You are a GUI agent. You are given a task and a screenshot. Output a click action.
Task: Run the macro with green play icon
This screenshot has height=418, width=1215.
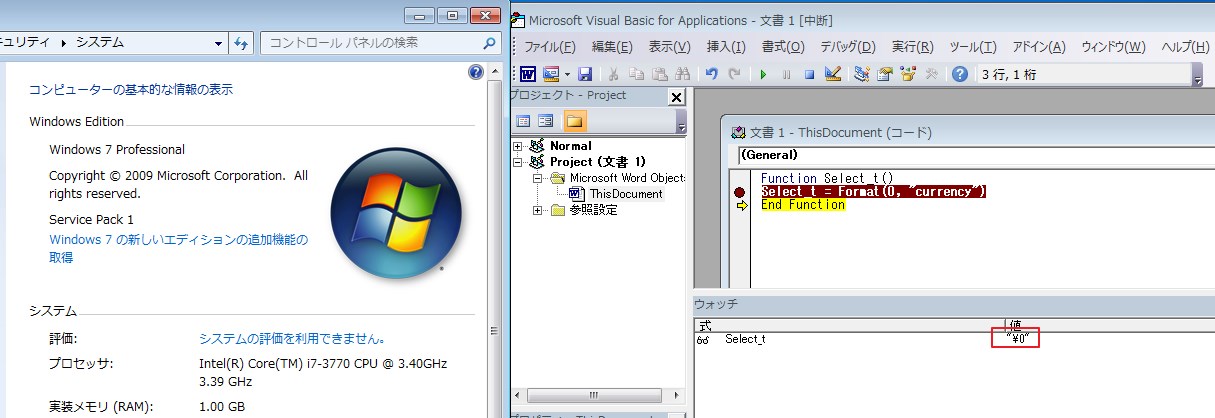[763, 74]
